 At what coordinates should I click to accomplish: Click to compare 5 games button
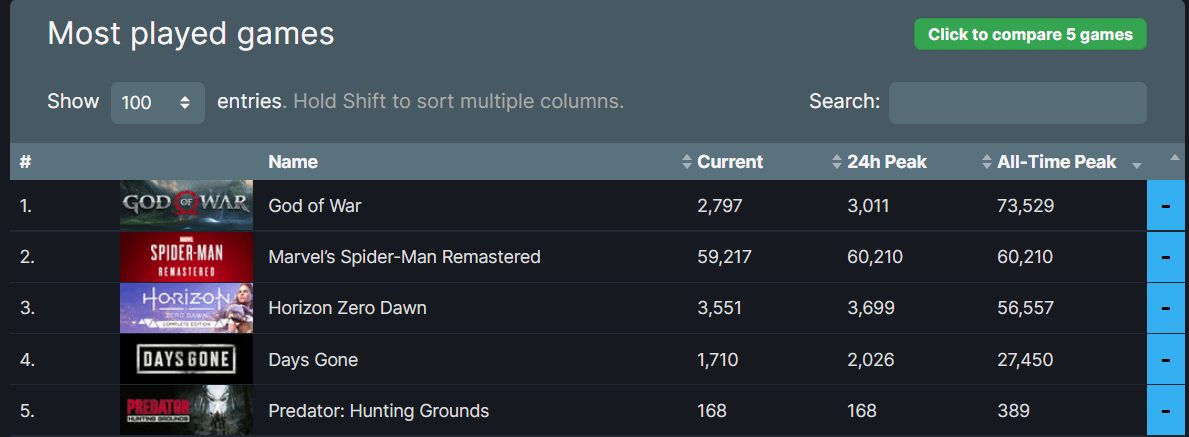[1031, 34]
